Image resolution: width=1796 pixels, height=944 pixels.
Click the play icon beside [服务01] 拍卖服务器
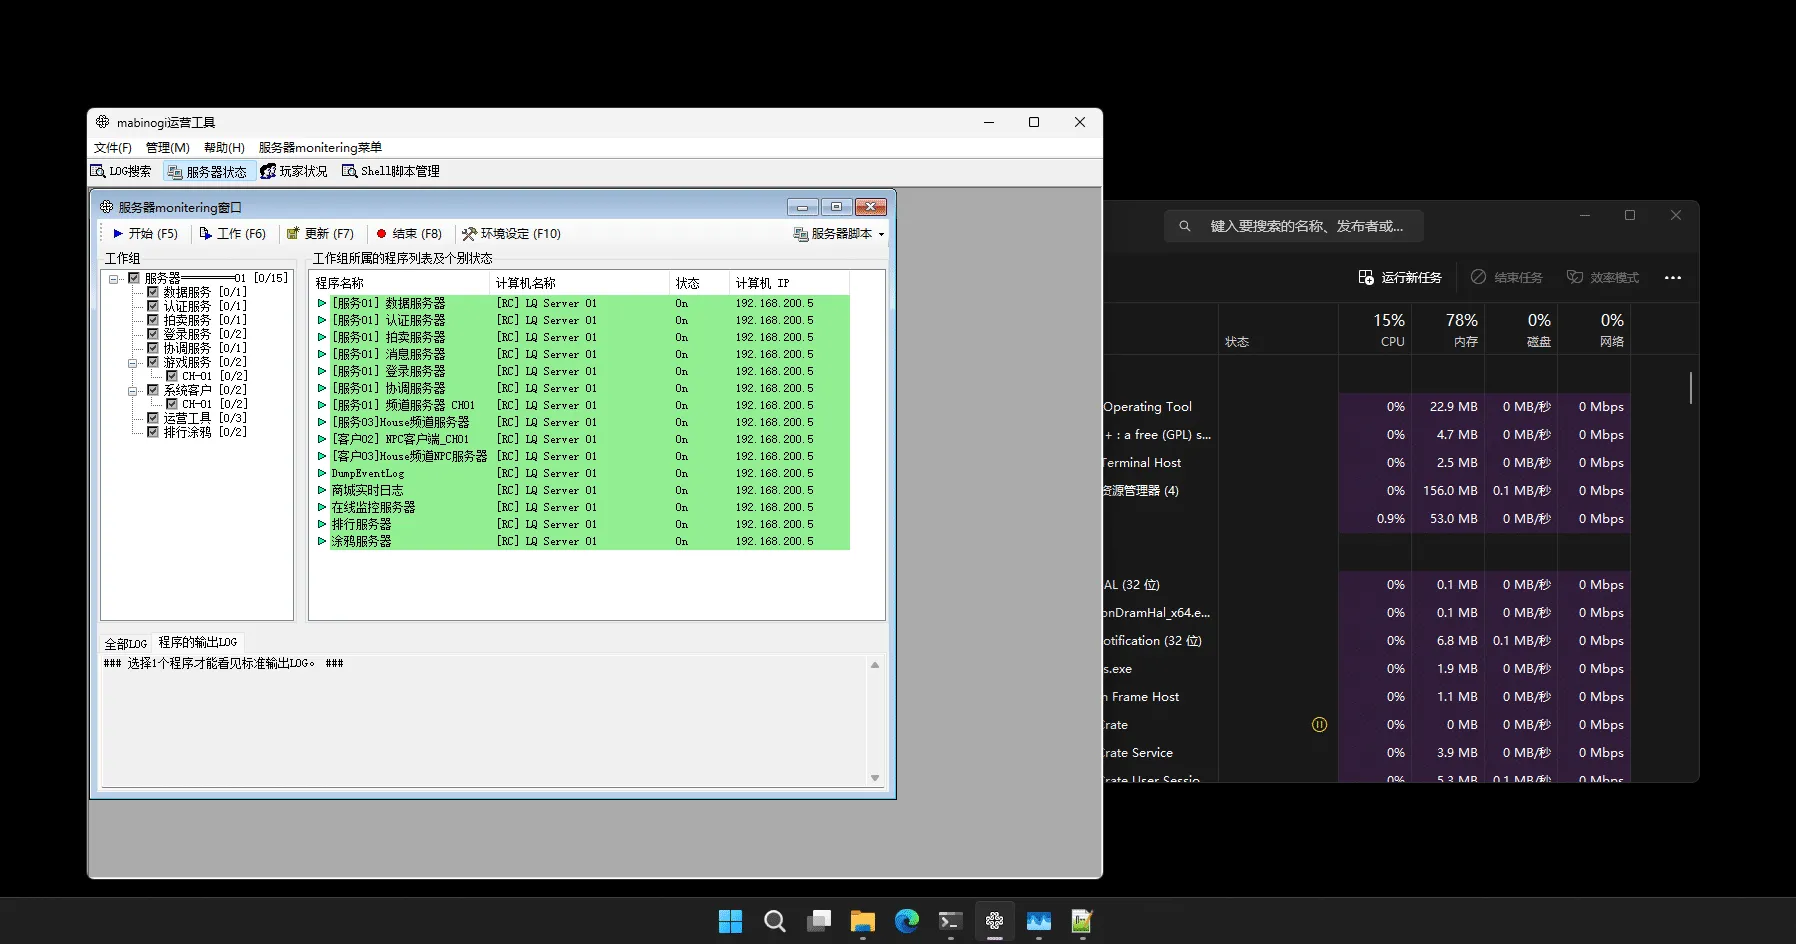point(322,337)
